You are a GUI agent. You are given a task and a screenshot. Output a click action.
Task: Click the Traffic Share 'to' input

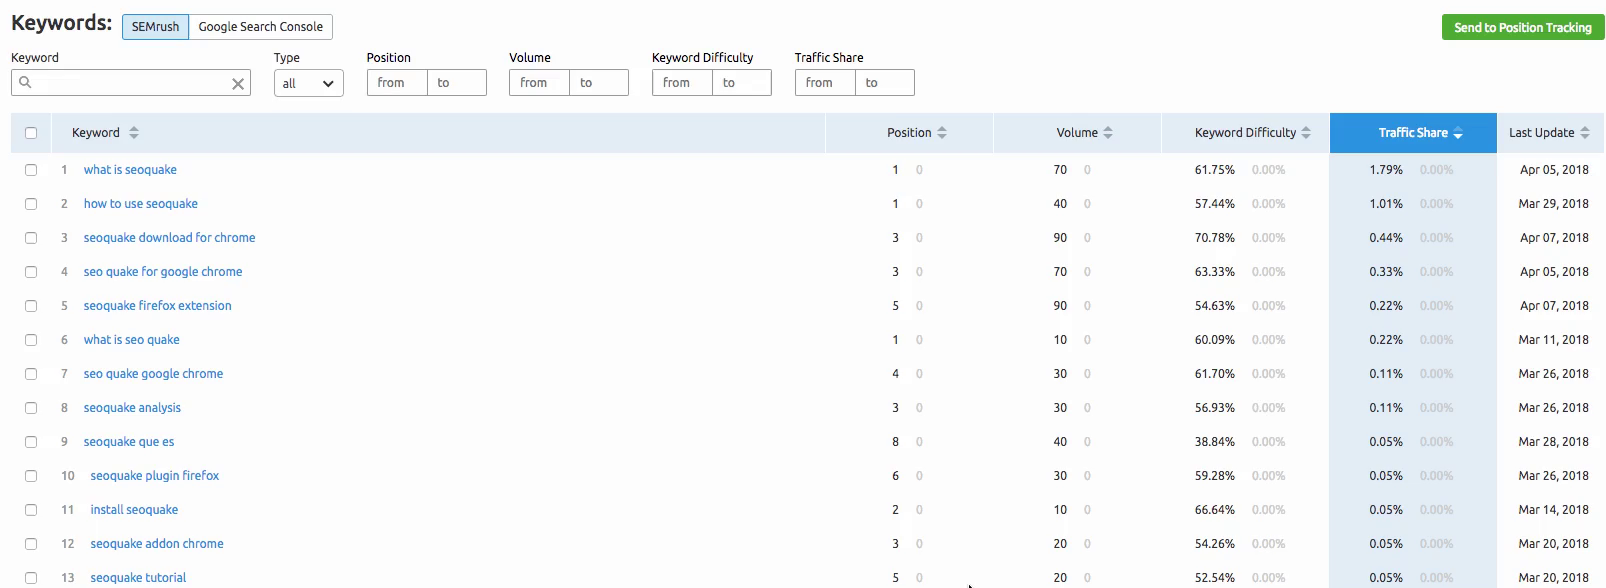pyautogui.click(x=885, y=83)
